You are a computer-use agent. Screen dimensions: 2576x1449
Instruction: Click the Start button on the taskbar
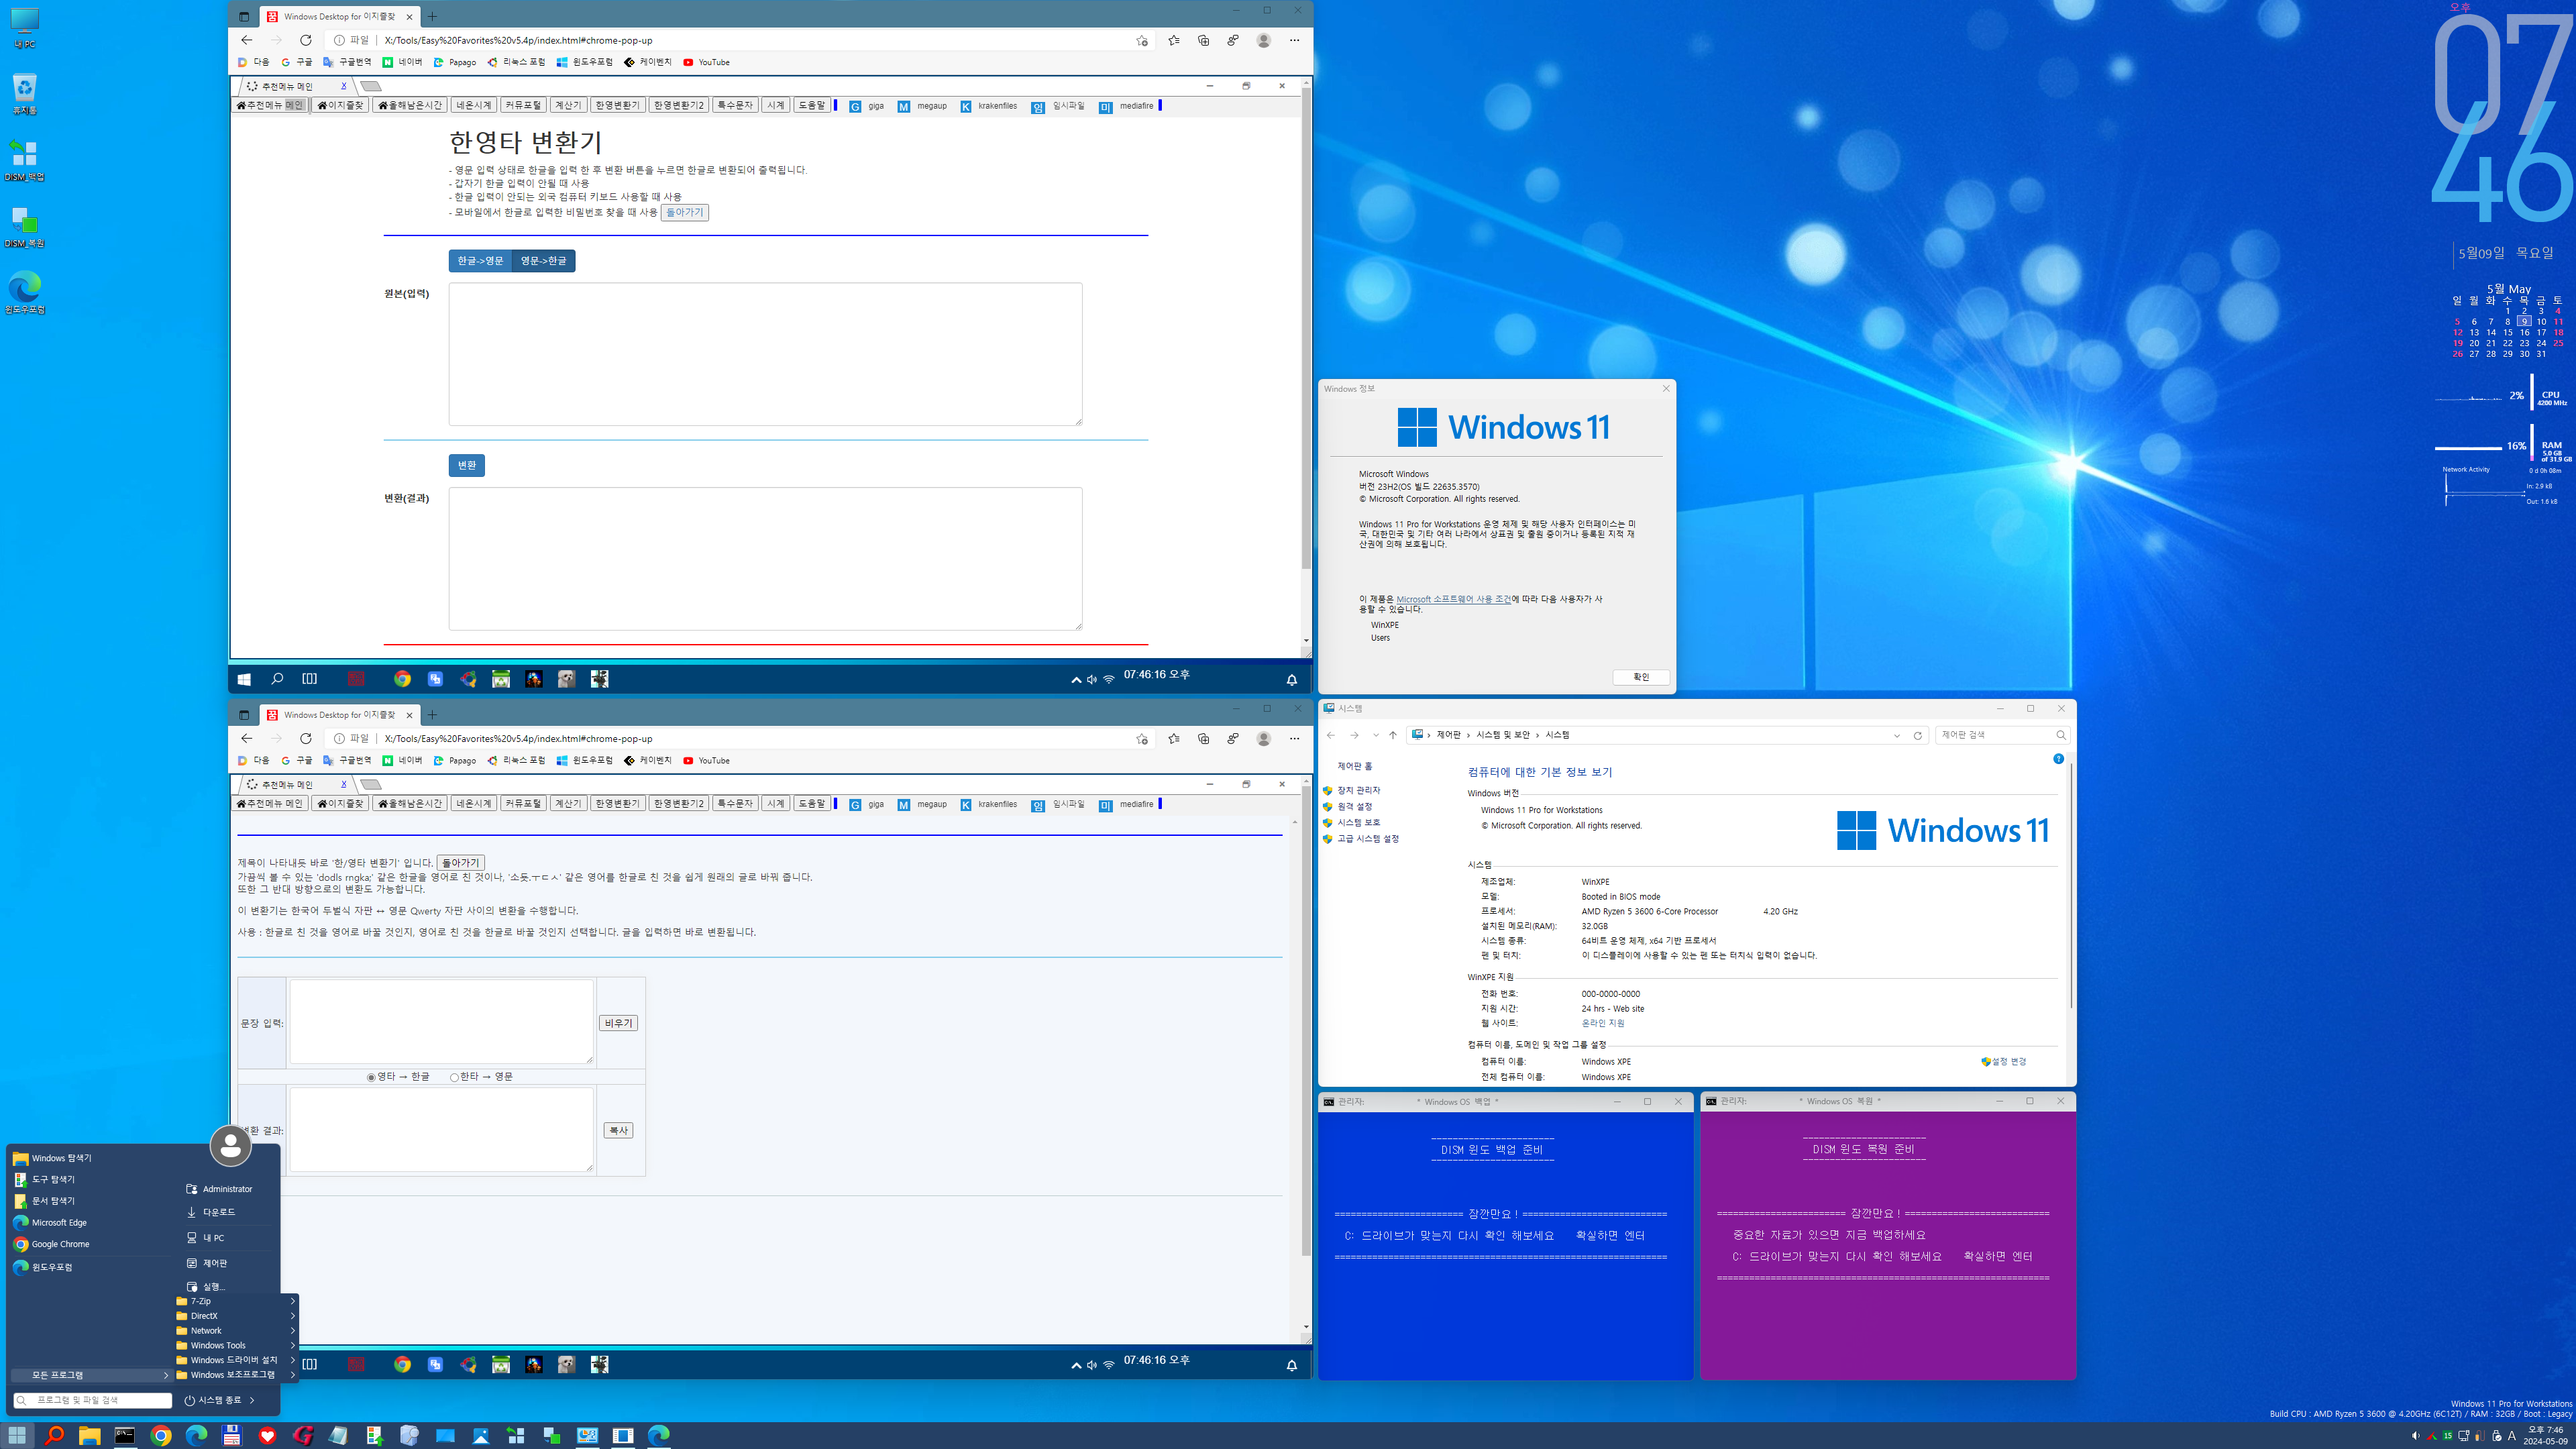[x=17, y=1435]
